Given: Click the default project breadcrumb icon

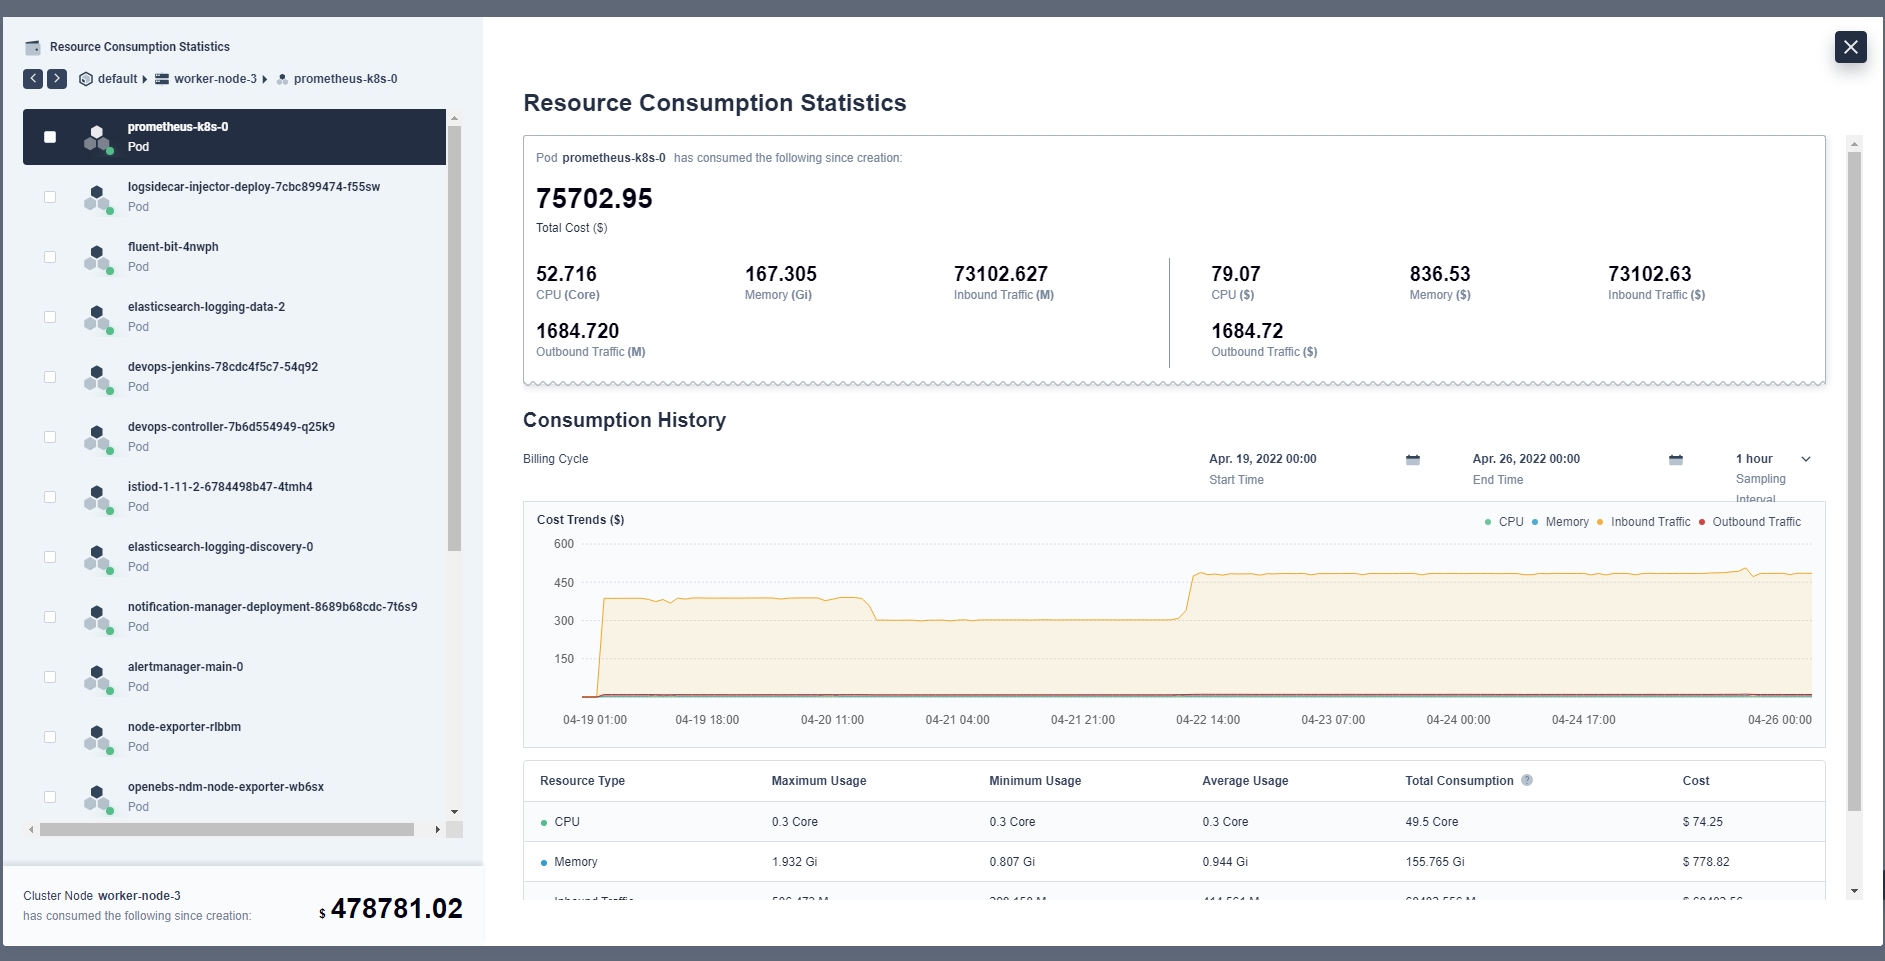Looking at the screenshot, I should (x=86, y=79).
